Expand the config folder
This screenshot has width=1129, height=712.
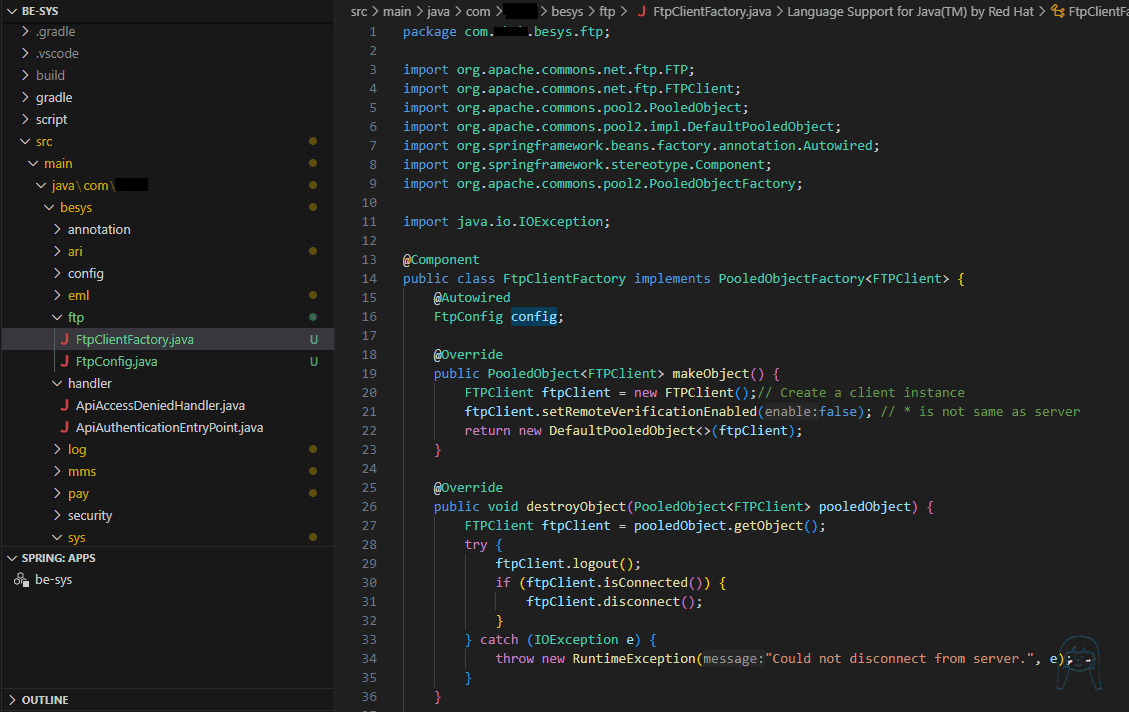(x=58, y=274)
